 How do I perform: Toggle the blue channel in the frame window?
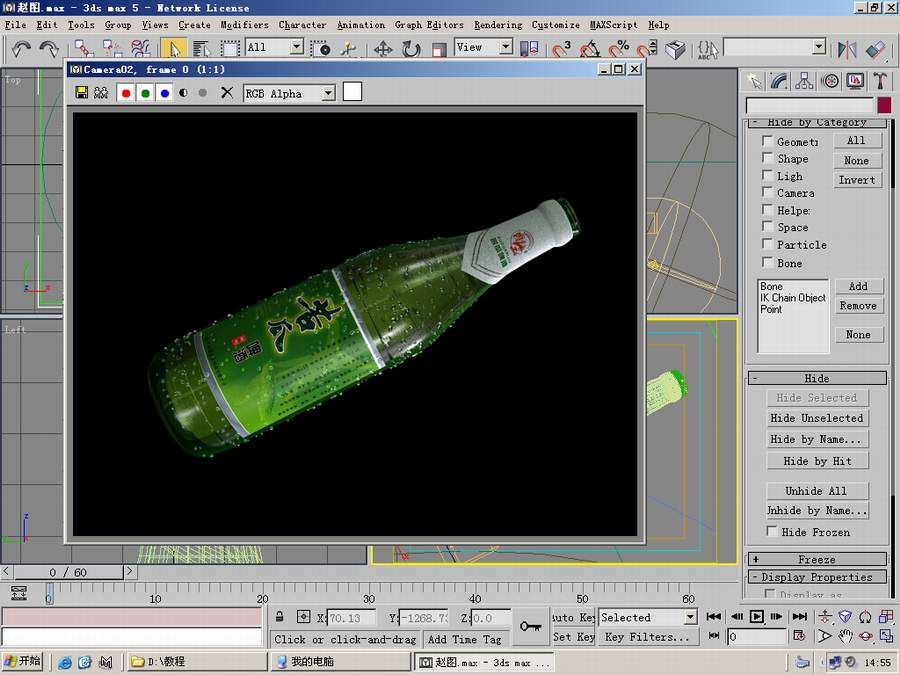[x=165, y=93]
